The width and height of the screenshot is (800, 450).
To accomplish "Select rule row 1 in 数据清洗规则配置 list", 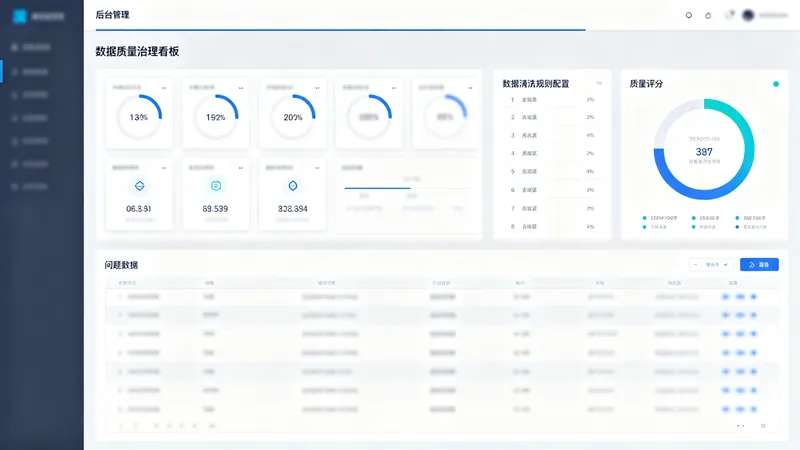I will click(x=552, y=99).
